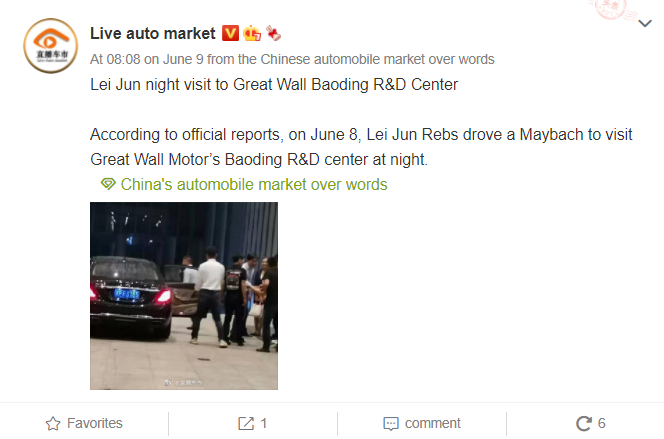Click the comment speech bubble icon
The width and height of the screenshot is (664, 439).
click(391, 423)
